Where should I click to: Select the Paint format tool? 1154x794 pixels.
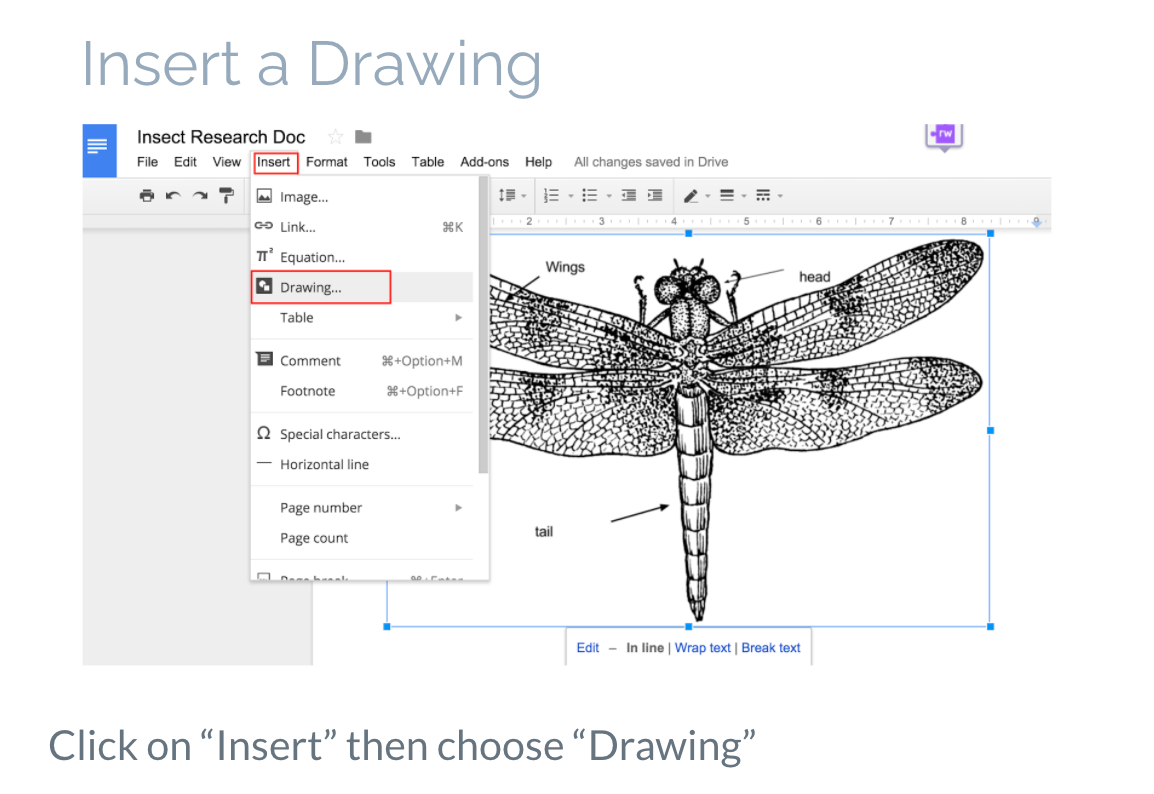click(x=226, y=195)
